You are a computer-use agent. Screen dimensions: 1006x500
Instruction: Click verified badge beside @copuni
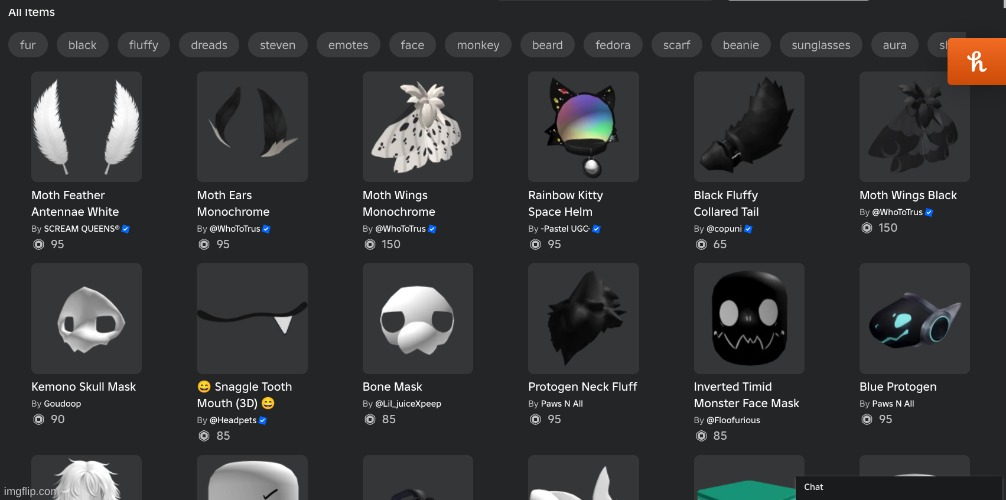(748, 228)
